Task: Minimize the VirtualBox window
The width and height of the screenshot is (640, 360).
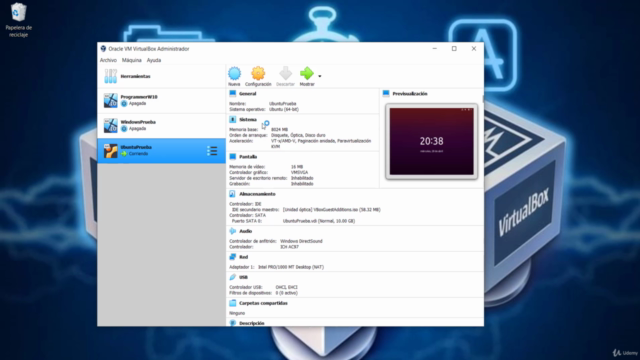Action: (435, 49)
